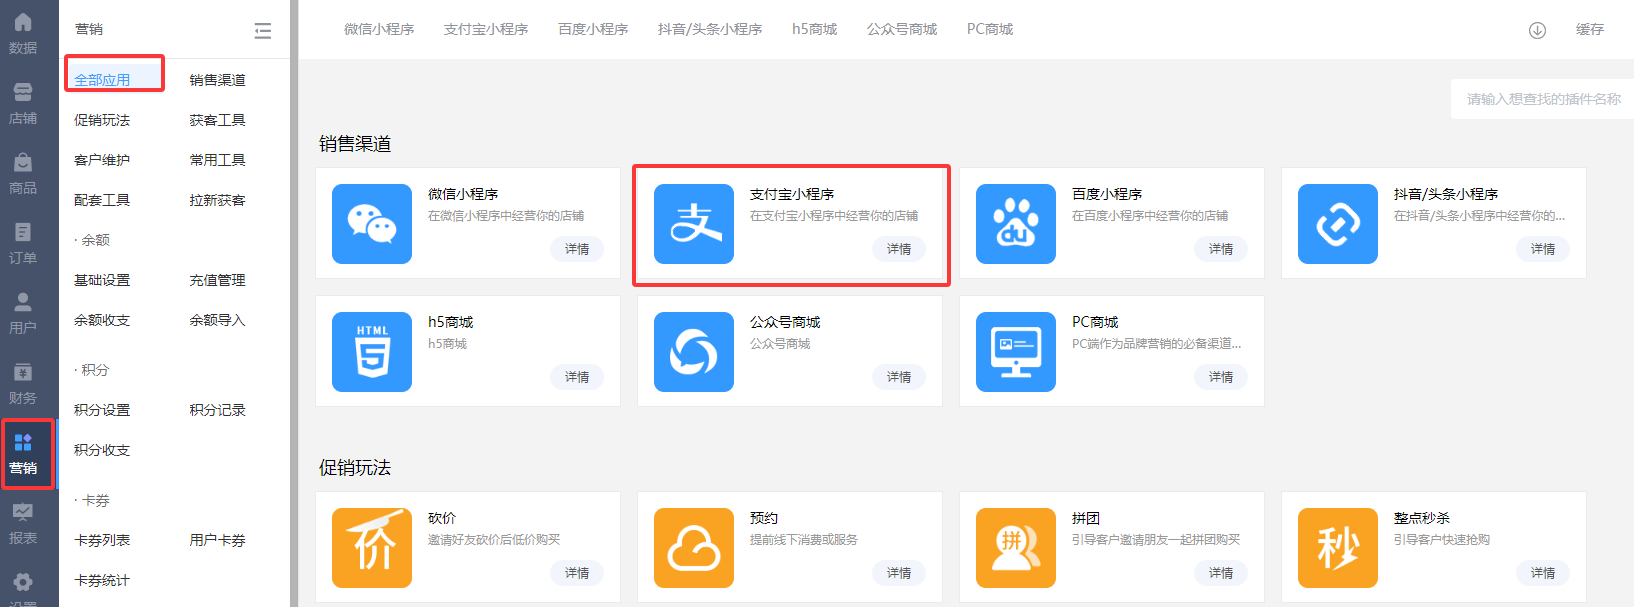Screen dimensions: 1634x607
Task: Click 详情 on the 砍价 card
Action: coord(577,573)
